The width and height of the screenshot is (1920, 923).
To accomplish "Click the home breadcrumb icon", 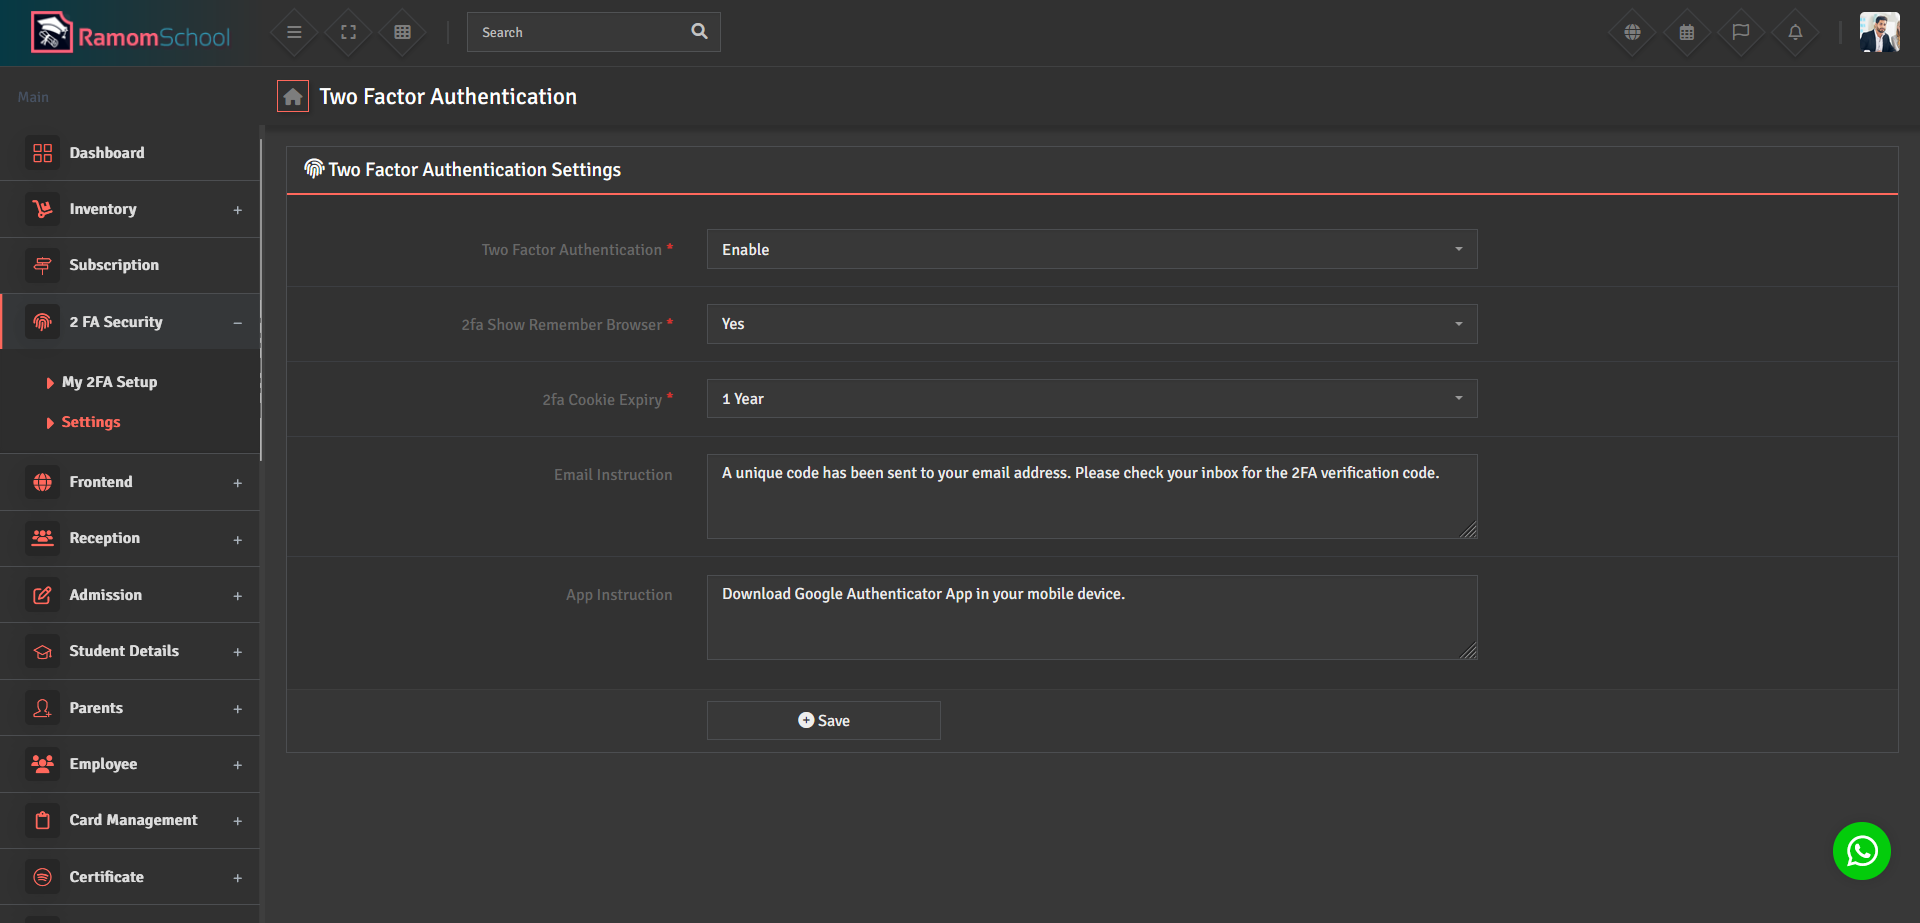I will pyautogui.click(x=292, y=96).
